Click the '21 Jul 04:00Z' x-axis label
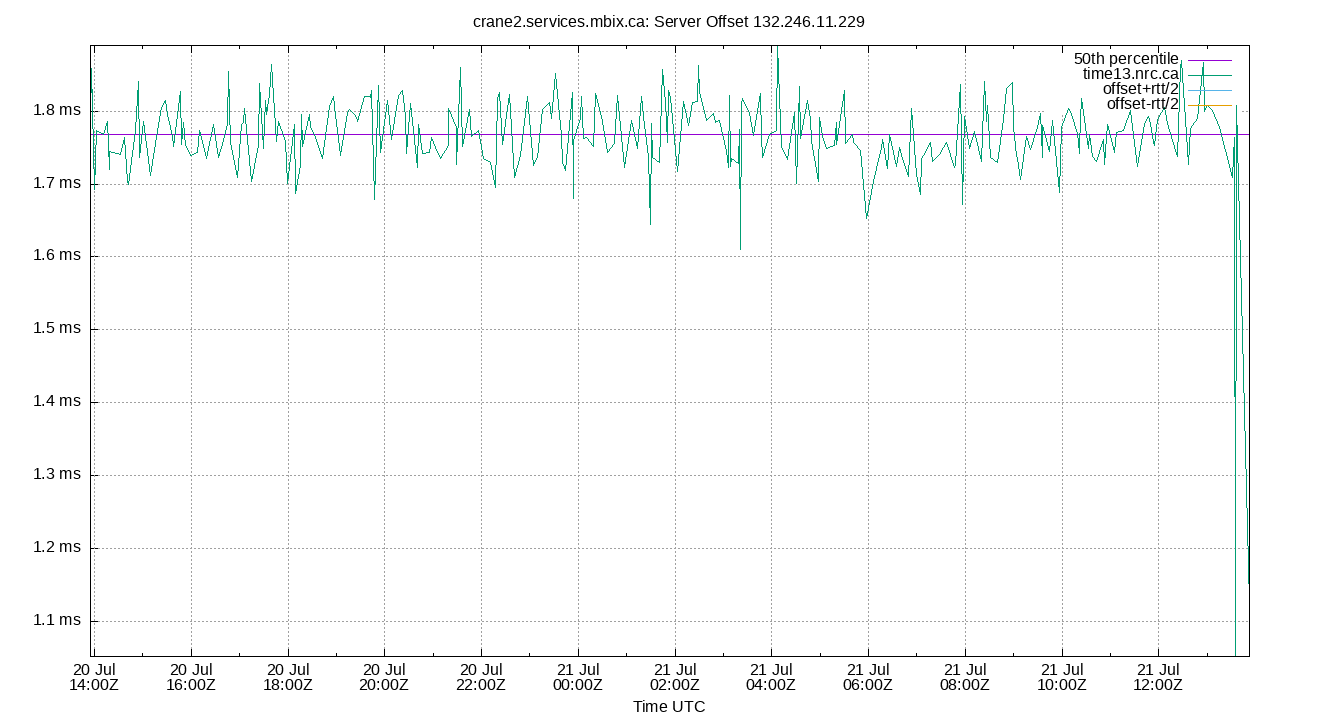Viewport: 1340px width, 720px height. (x=771, y=677)
